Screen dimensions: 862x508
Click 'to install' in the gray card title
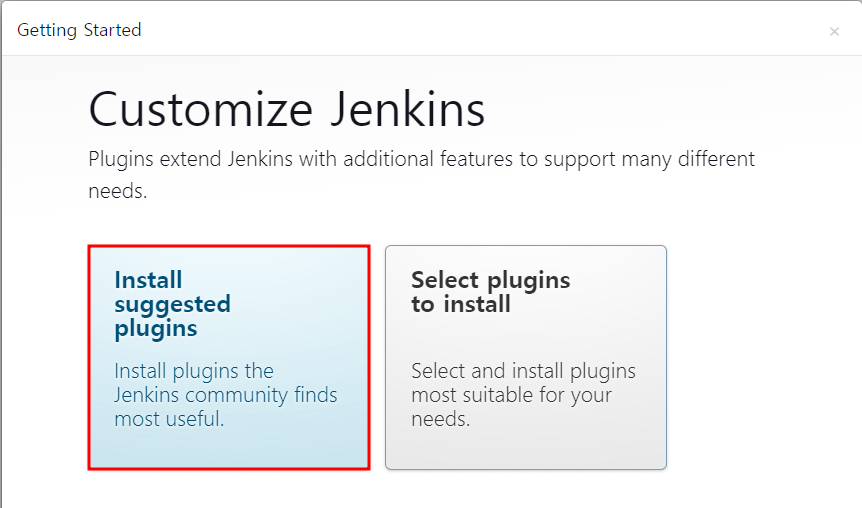(x=461, y=304)
